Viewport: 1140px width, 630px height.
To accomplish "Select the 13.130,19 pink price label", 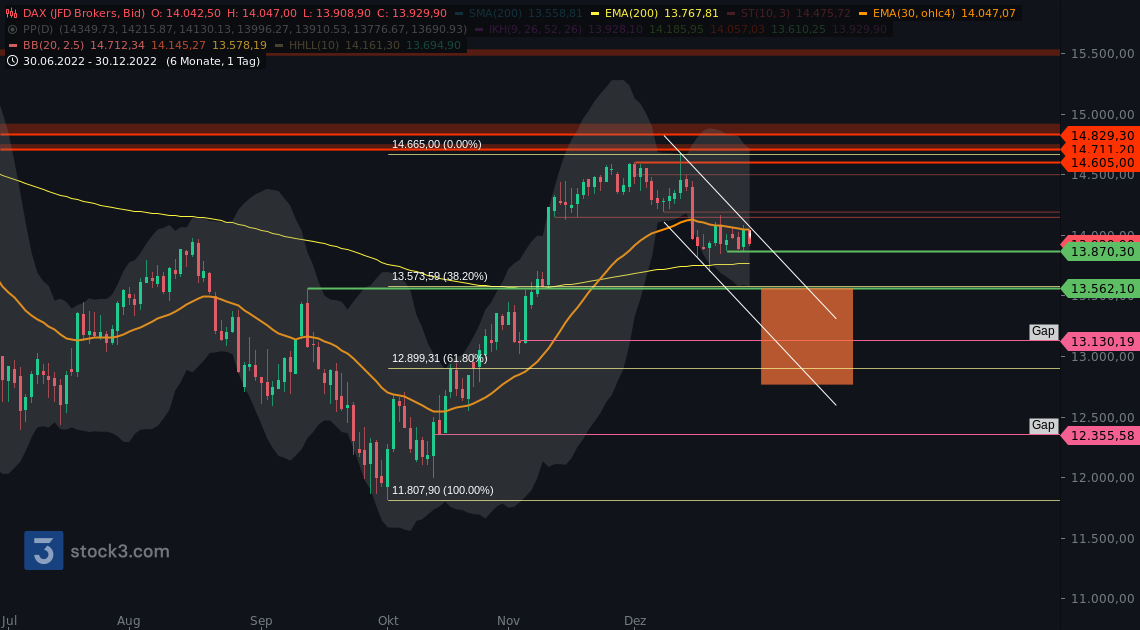I will tap(1101, 341).
